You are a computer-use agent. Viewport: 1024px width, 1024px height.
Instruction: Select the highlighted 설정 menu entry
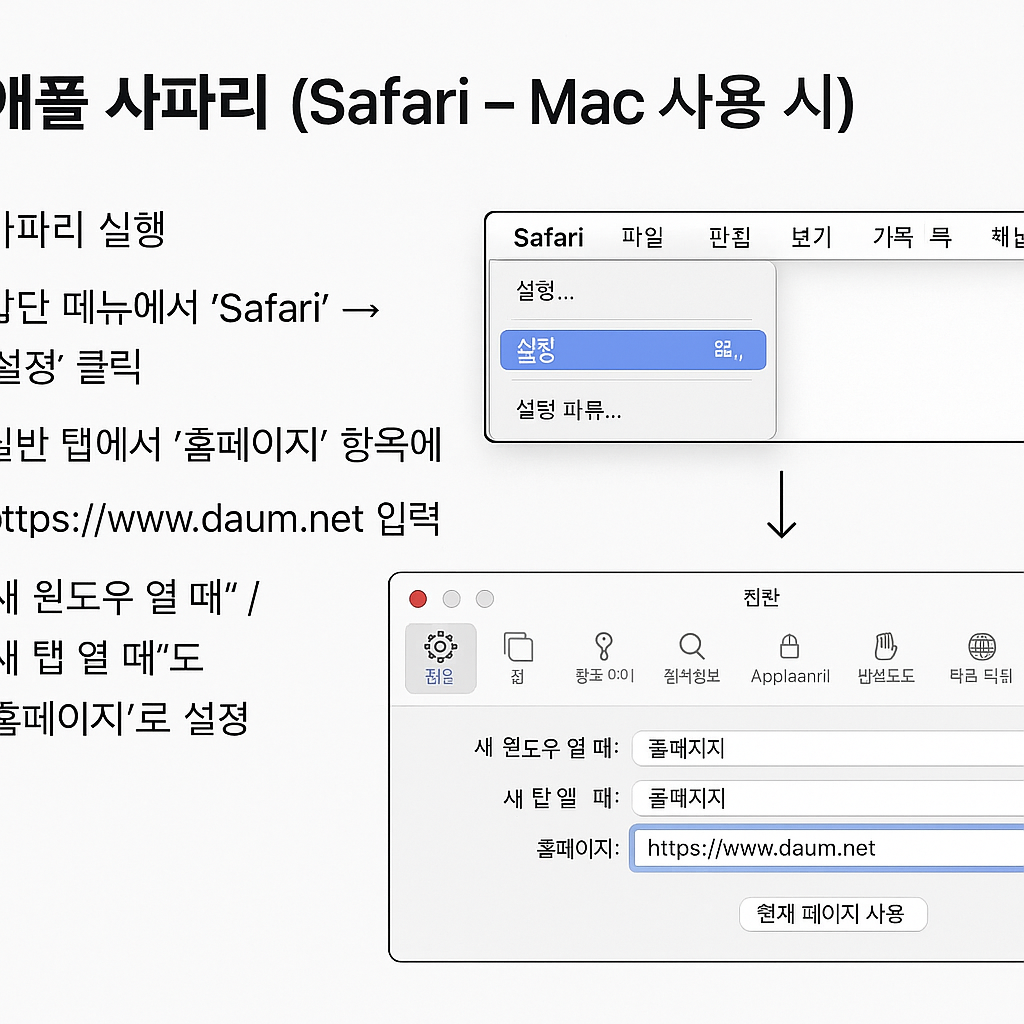pyautogui.click(x=633, y=350)
